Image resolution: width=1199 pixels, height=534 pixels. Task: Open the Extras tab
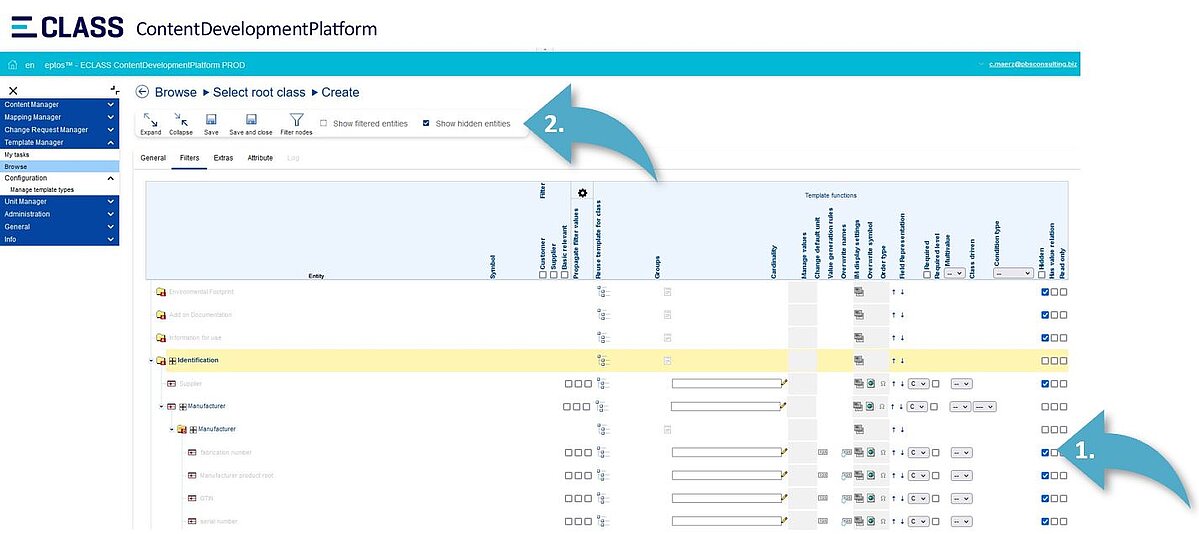(x=223, y=158)
